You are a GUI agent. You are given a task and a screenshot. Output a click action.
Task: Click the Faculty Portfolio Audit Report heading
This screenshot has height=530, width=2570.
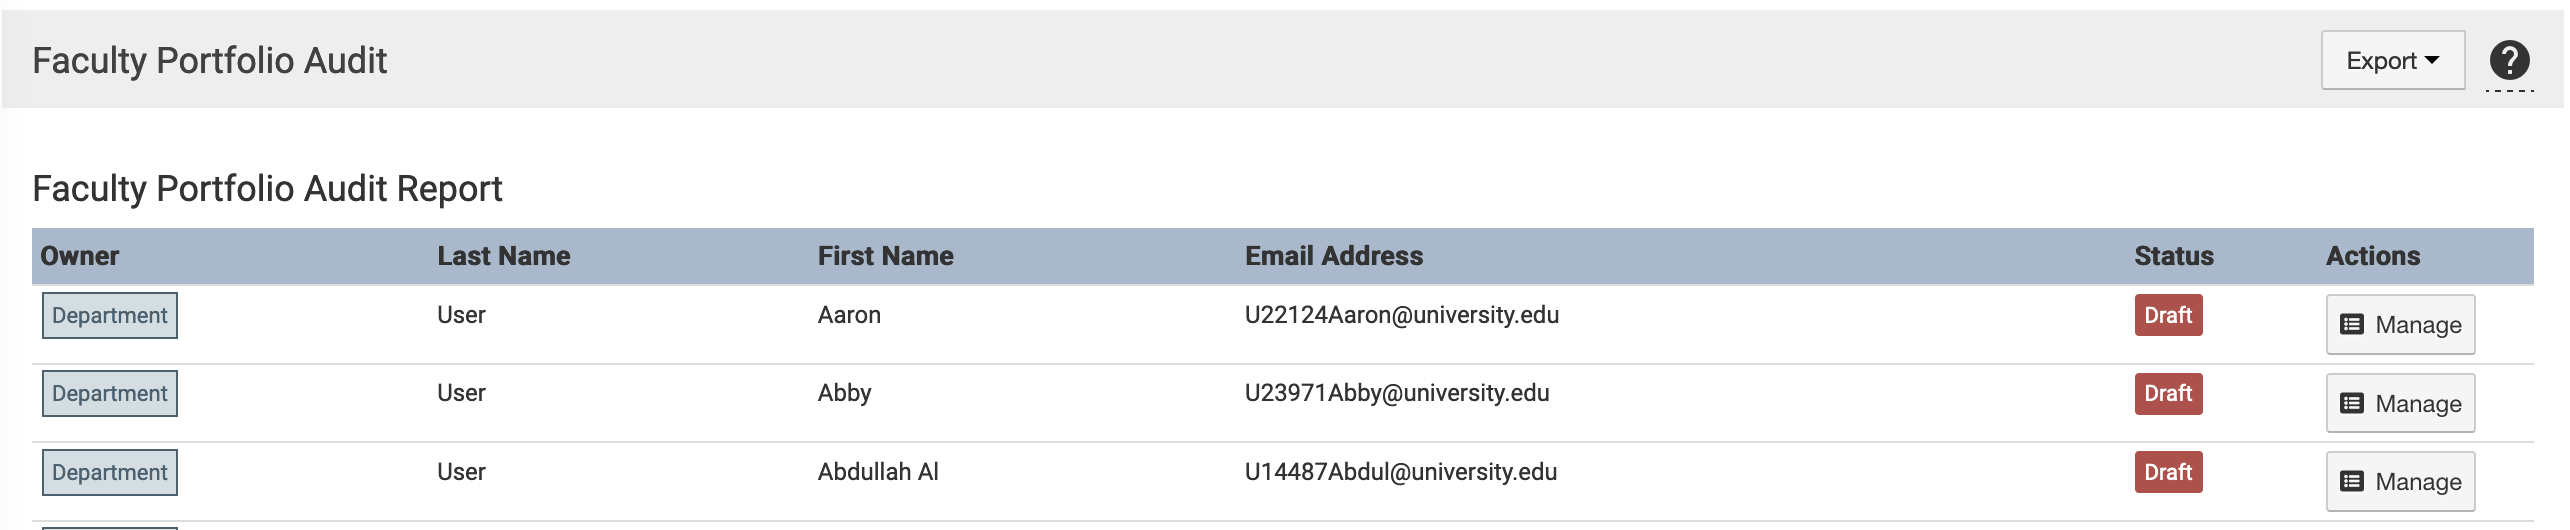pos(267,189)
